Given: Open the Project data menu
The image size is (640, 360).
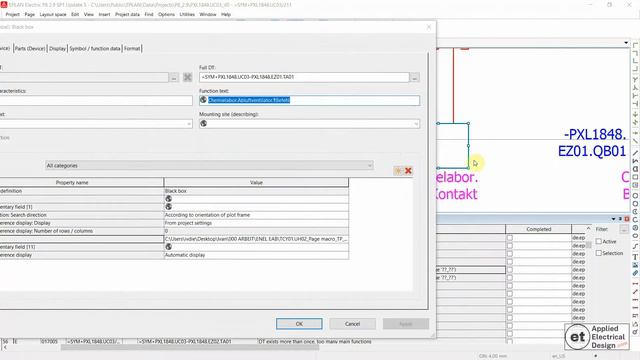Looking at the screenshot, I should tap(127, 14).
